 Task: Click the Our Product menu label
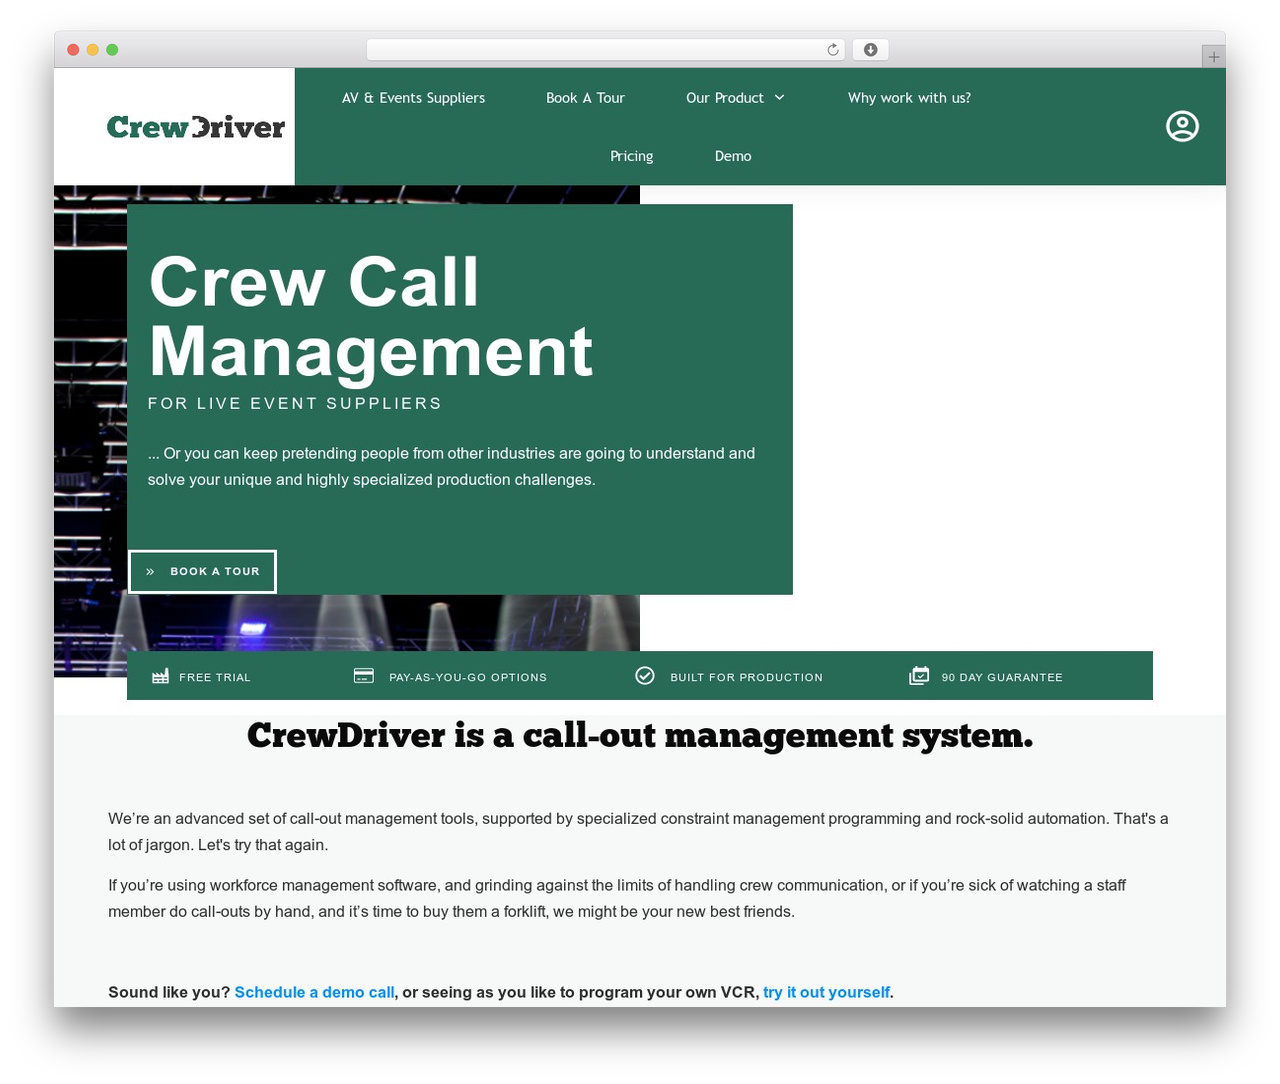click(725, 98)
